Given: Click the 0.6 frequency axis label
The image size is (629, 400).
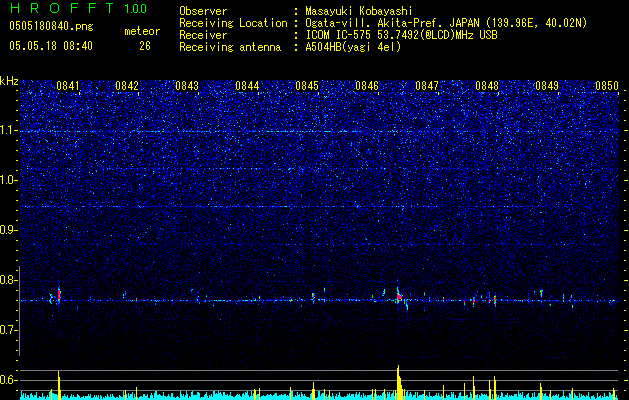Looking at the screenshot, I should point(8,380).
